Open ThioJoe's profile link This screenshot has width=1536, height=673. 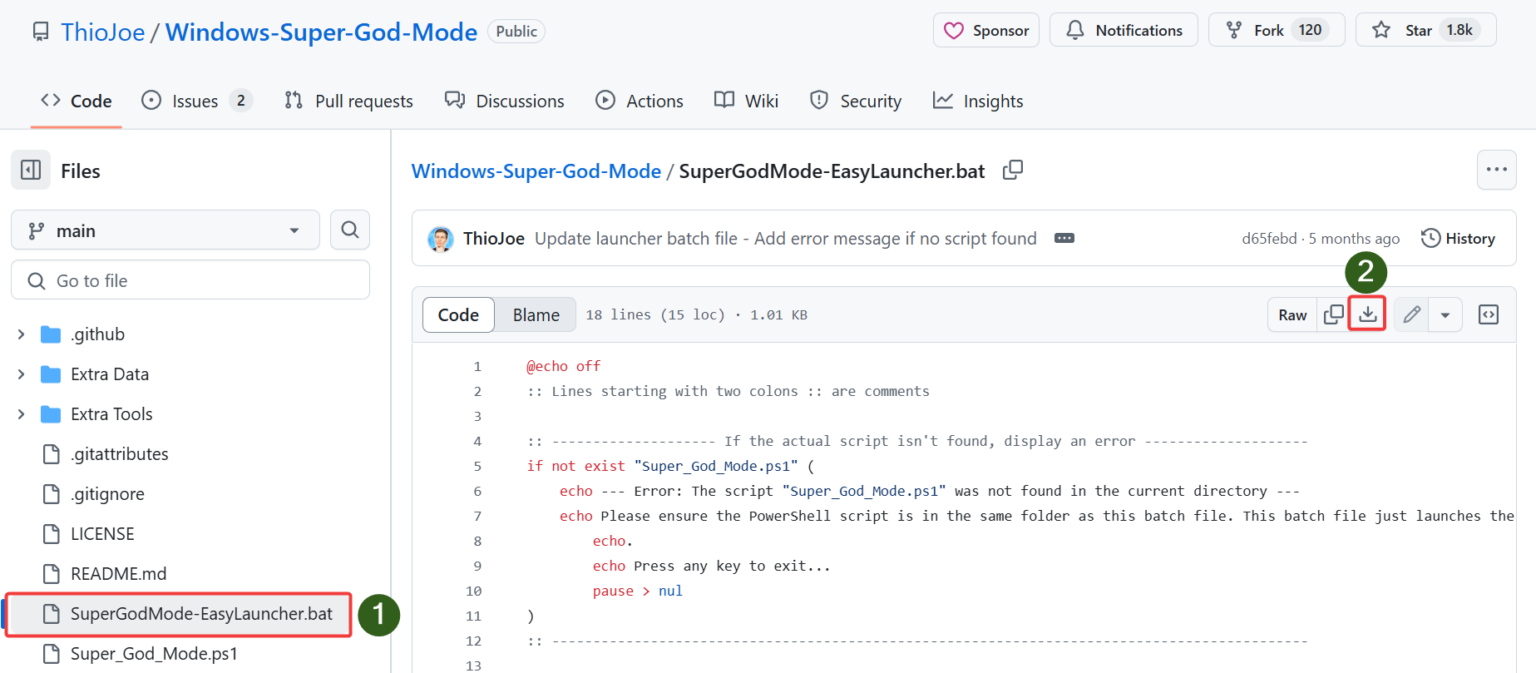(x=102, y=31)
